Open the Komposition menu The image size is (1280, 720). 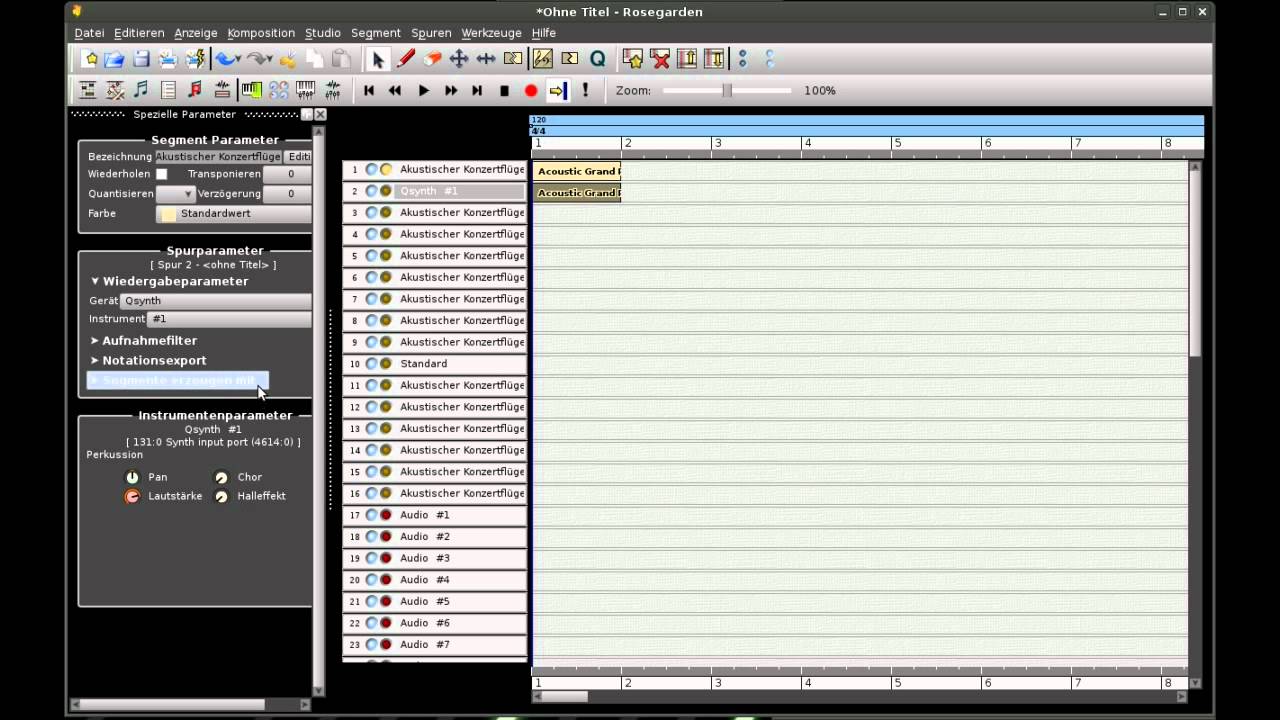[x=261, y=33]
